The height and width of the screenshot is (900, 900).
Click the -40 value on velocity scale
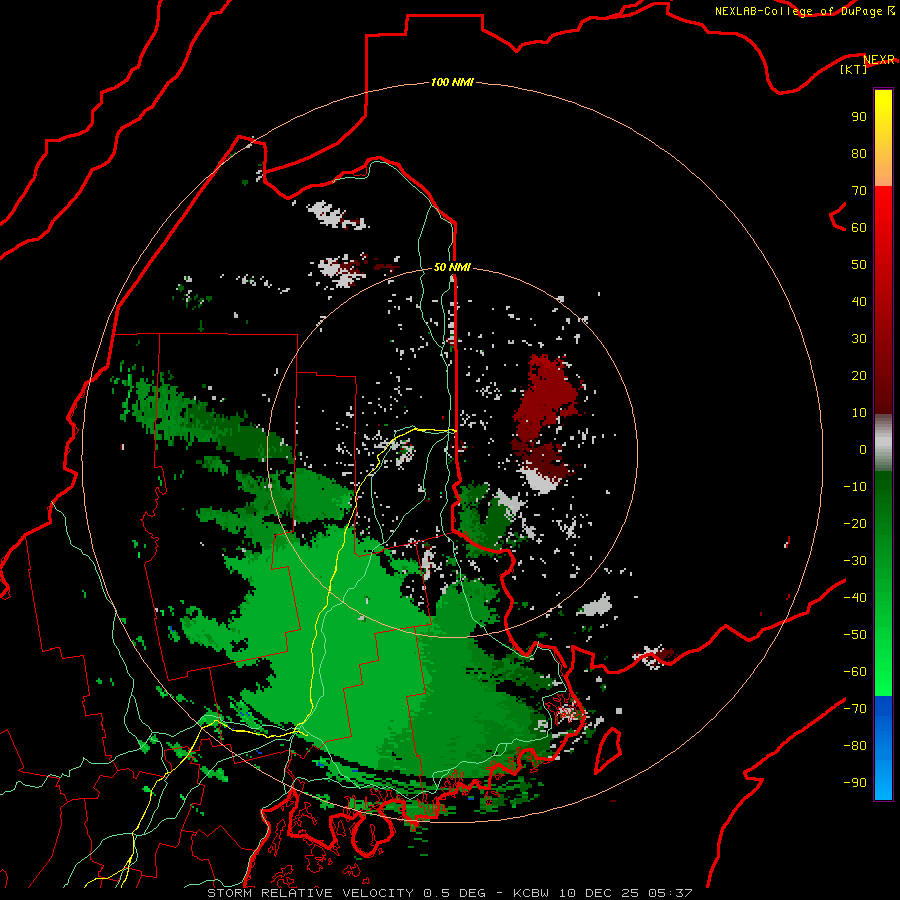(x=855, y=598)
